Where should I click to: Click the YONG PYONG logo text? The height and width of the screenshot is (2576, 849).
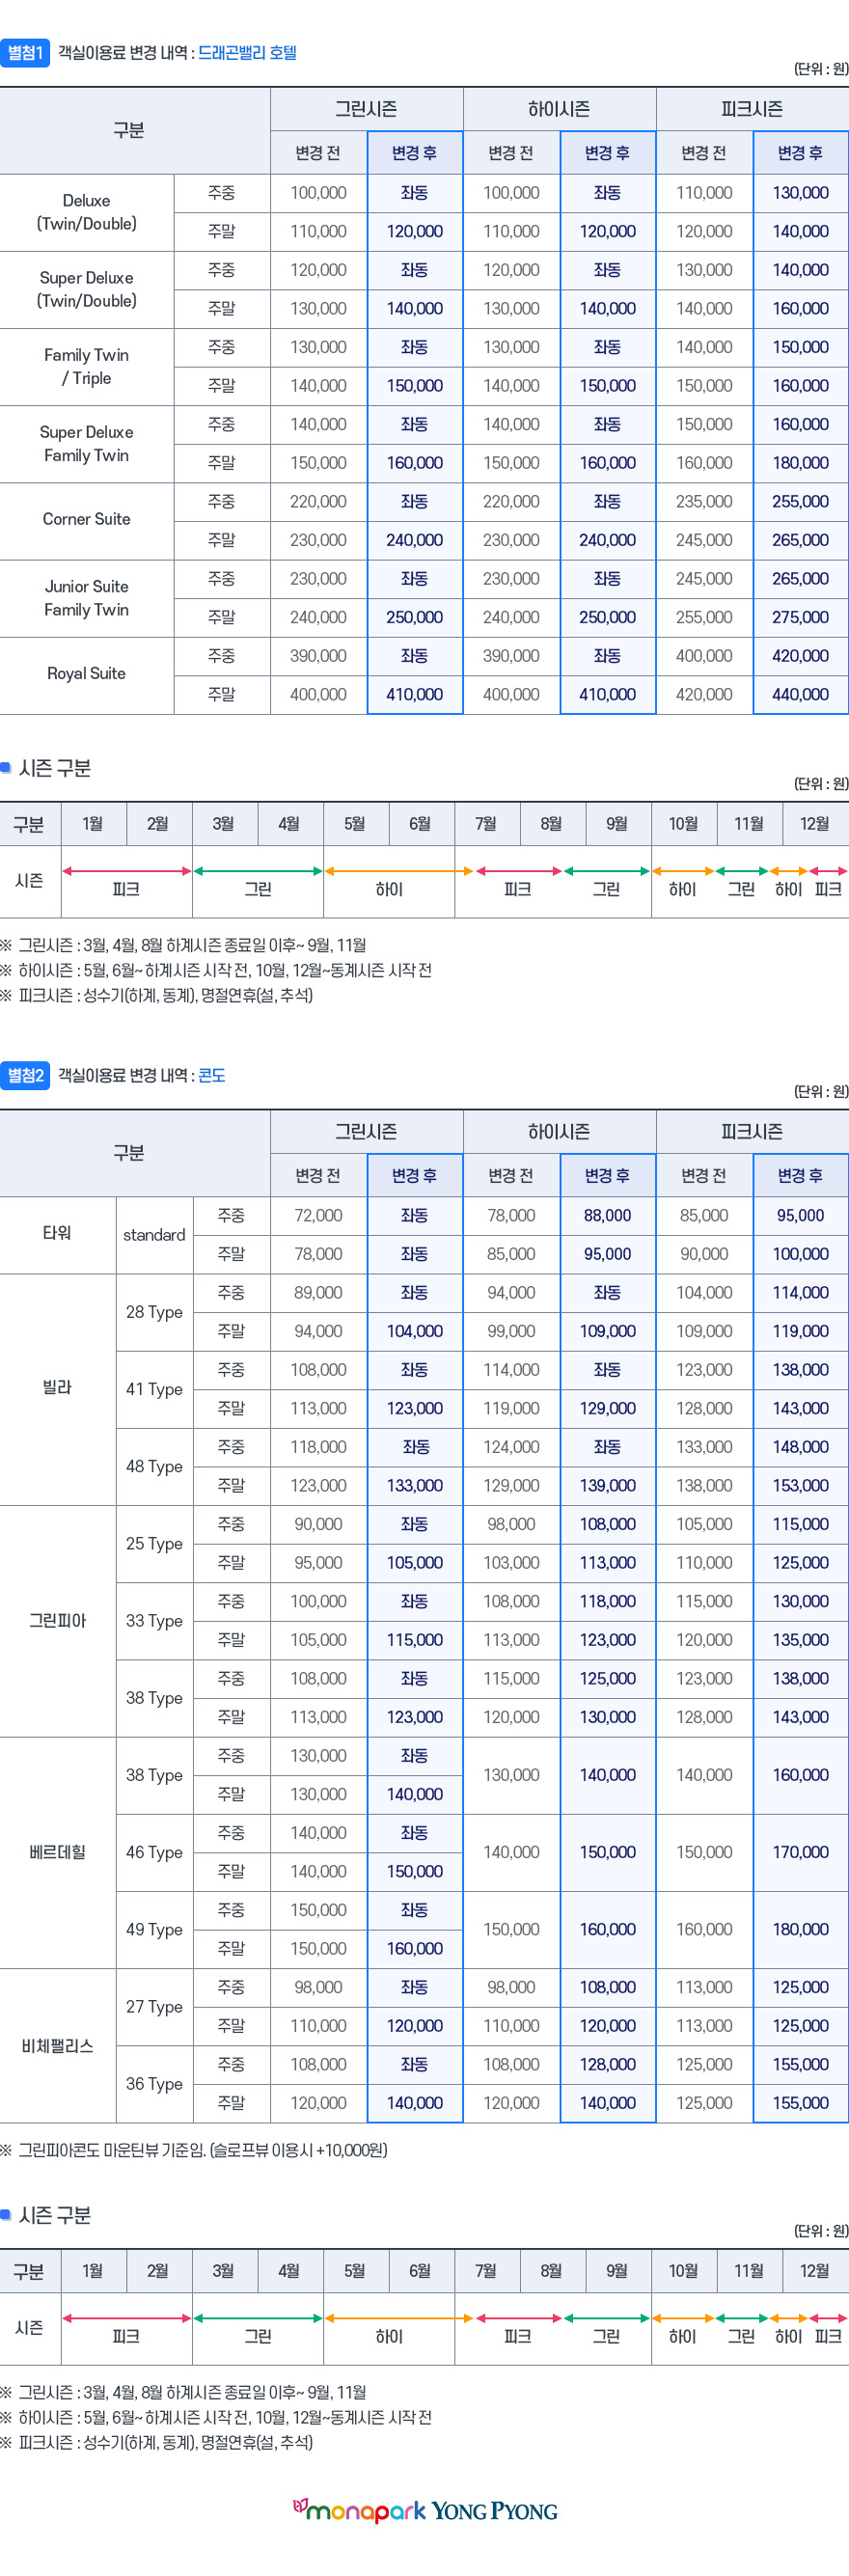[495, 2511]
